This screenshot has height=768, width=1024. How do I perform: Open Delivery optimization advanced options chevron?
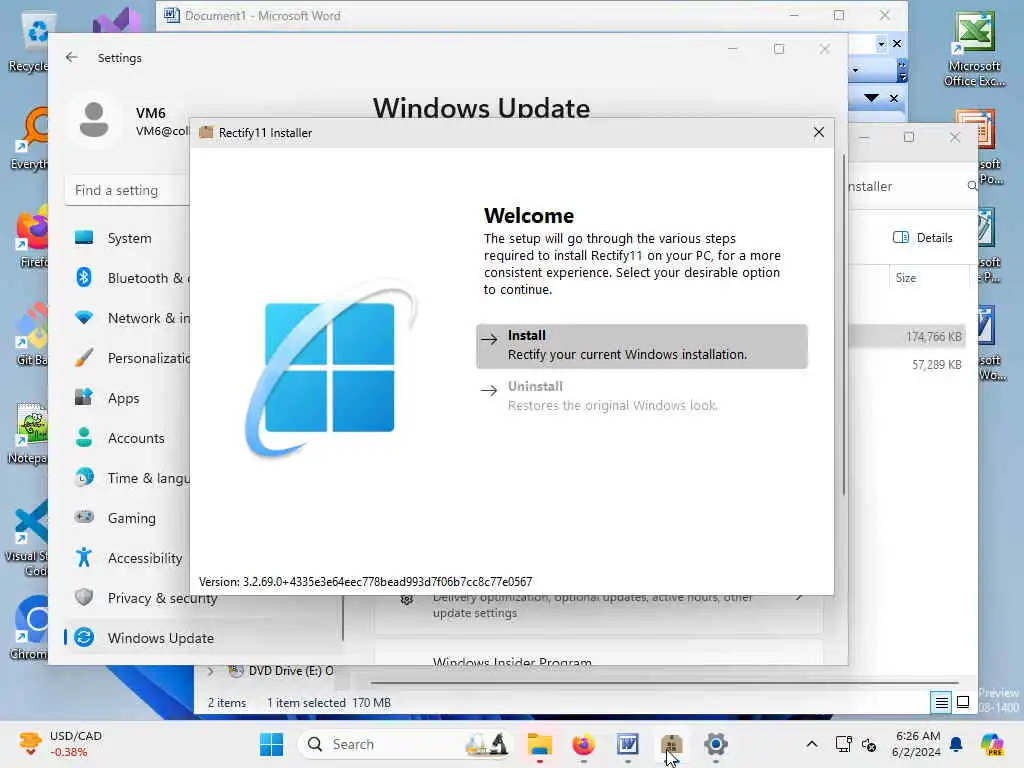pos(799,598)
